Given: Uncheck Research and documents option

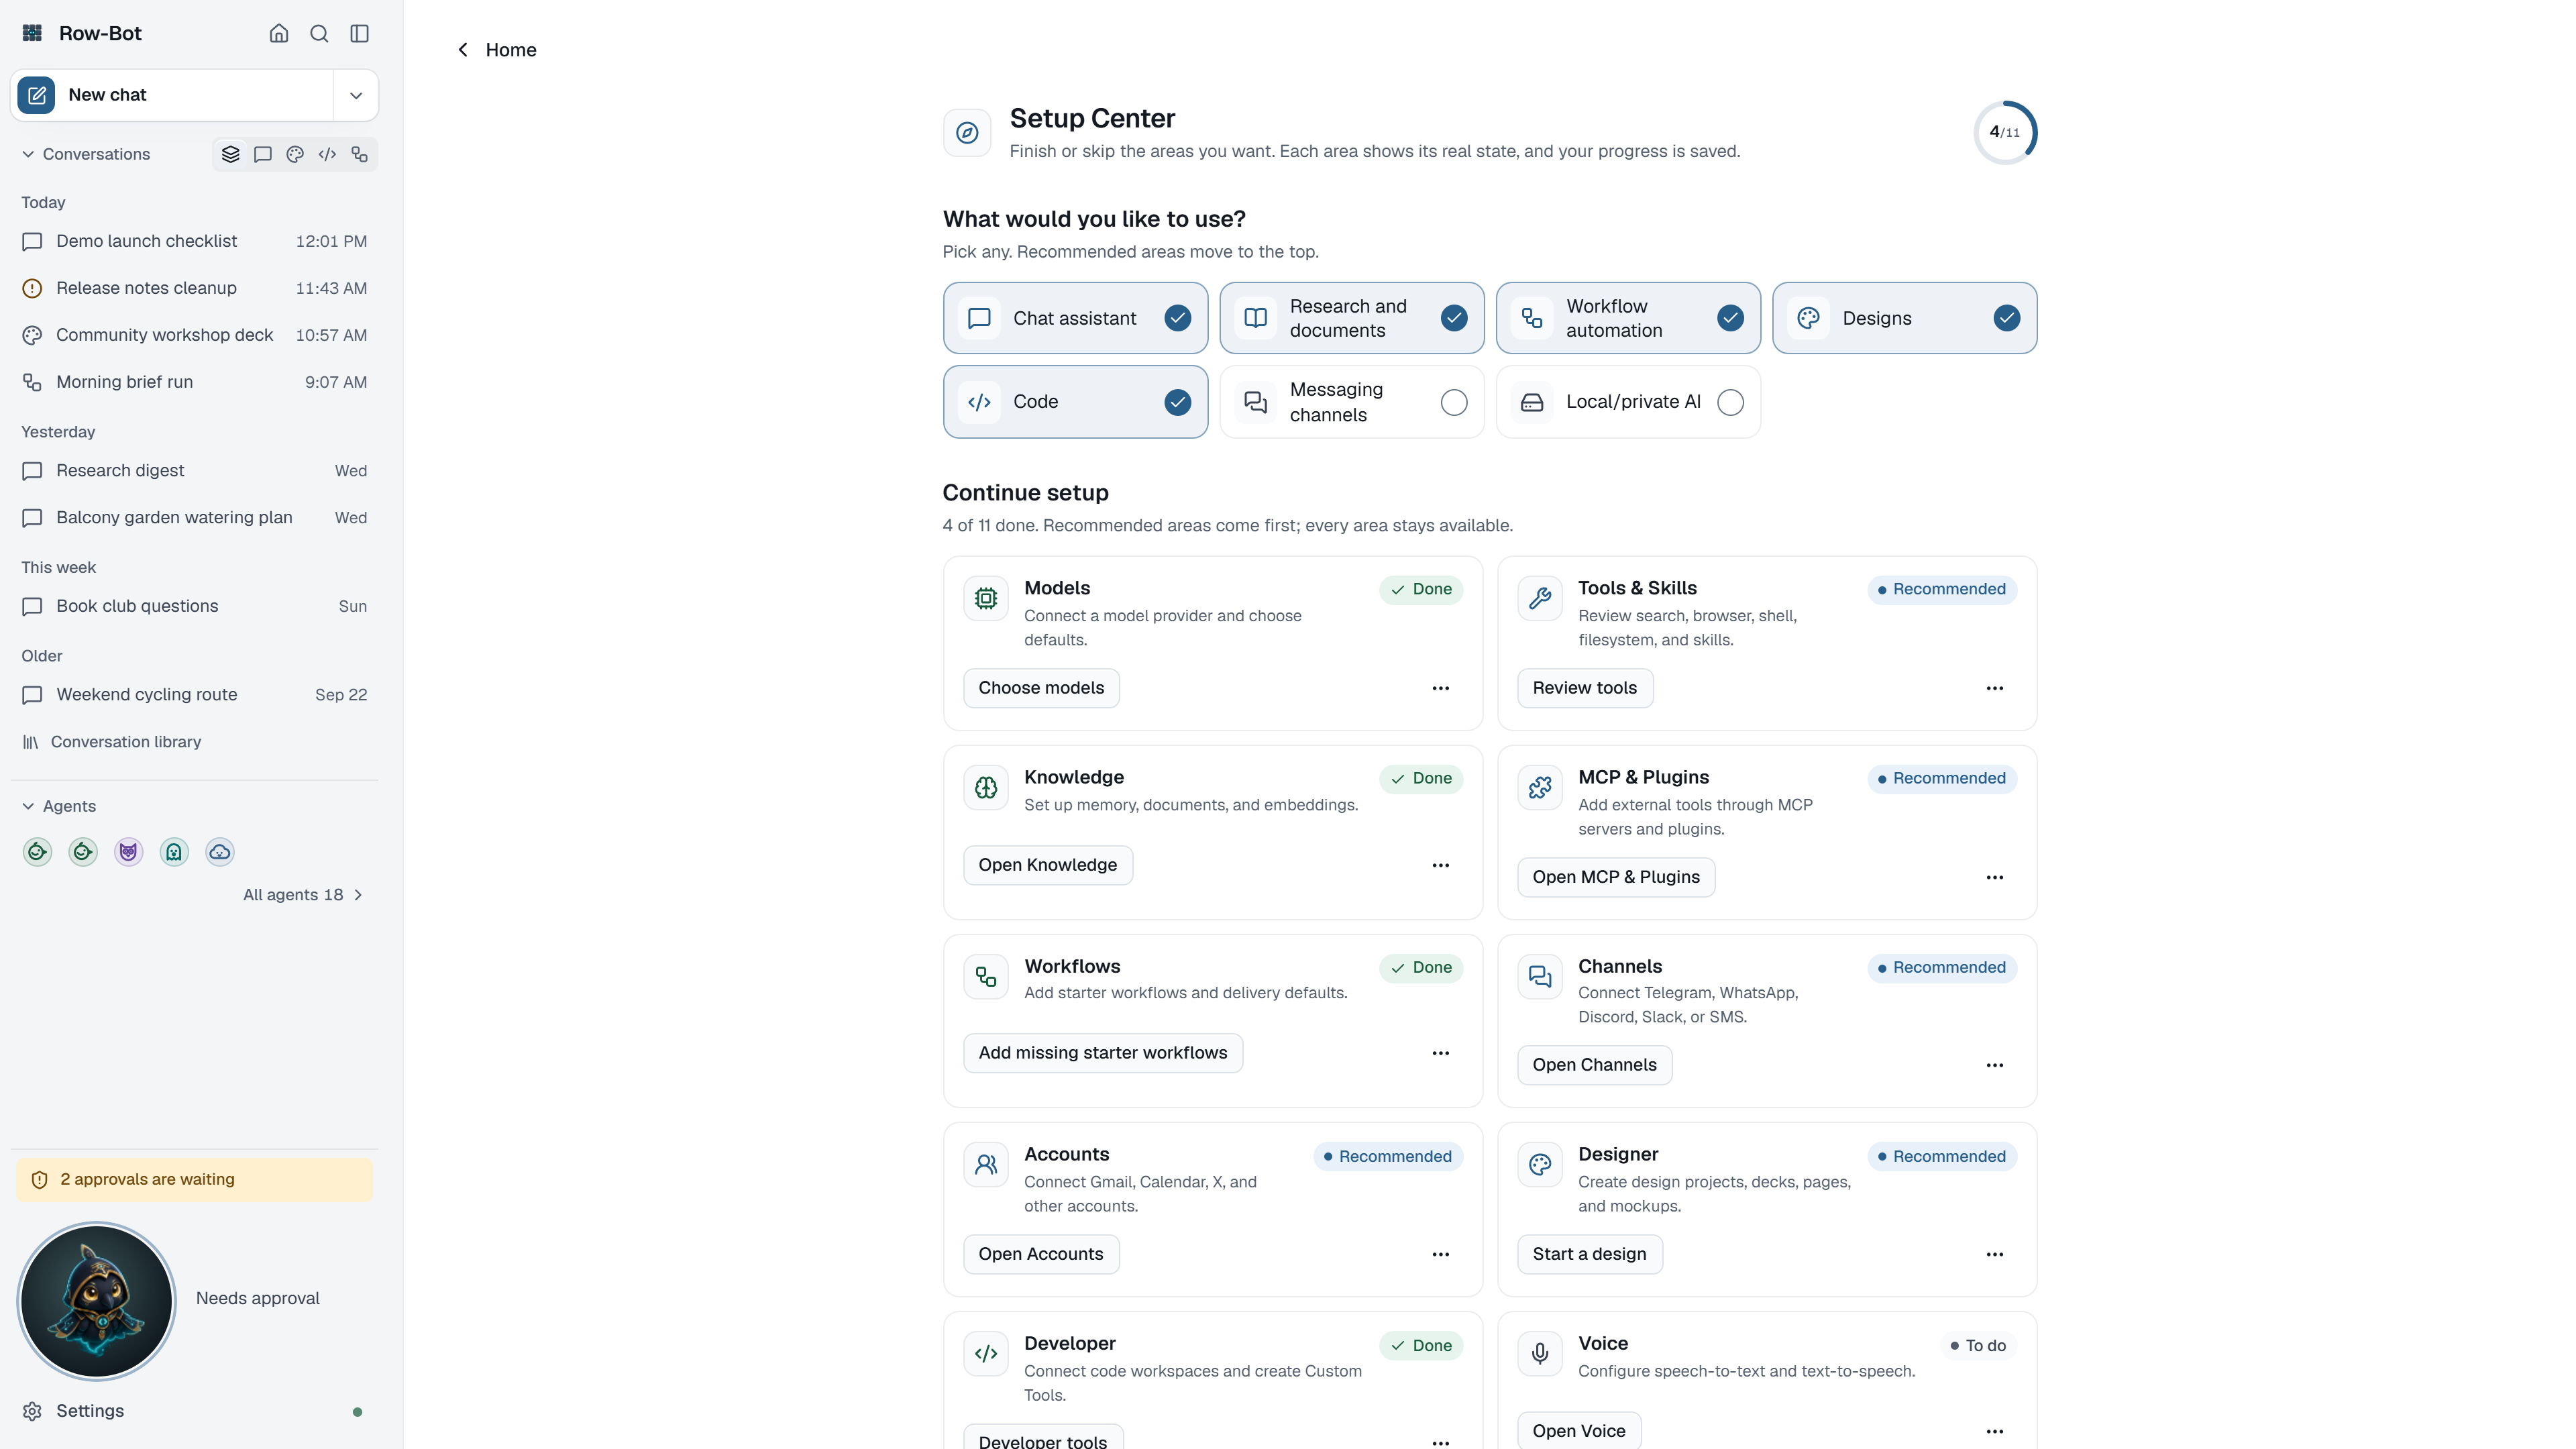Looking at the screenshot, I should coord(1352,318).
